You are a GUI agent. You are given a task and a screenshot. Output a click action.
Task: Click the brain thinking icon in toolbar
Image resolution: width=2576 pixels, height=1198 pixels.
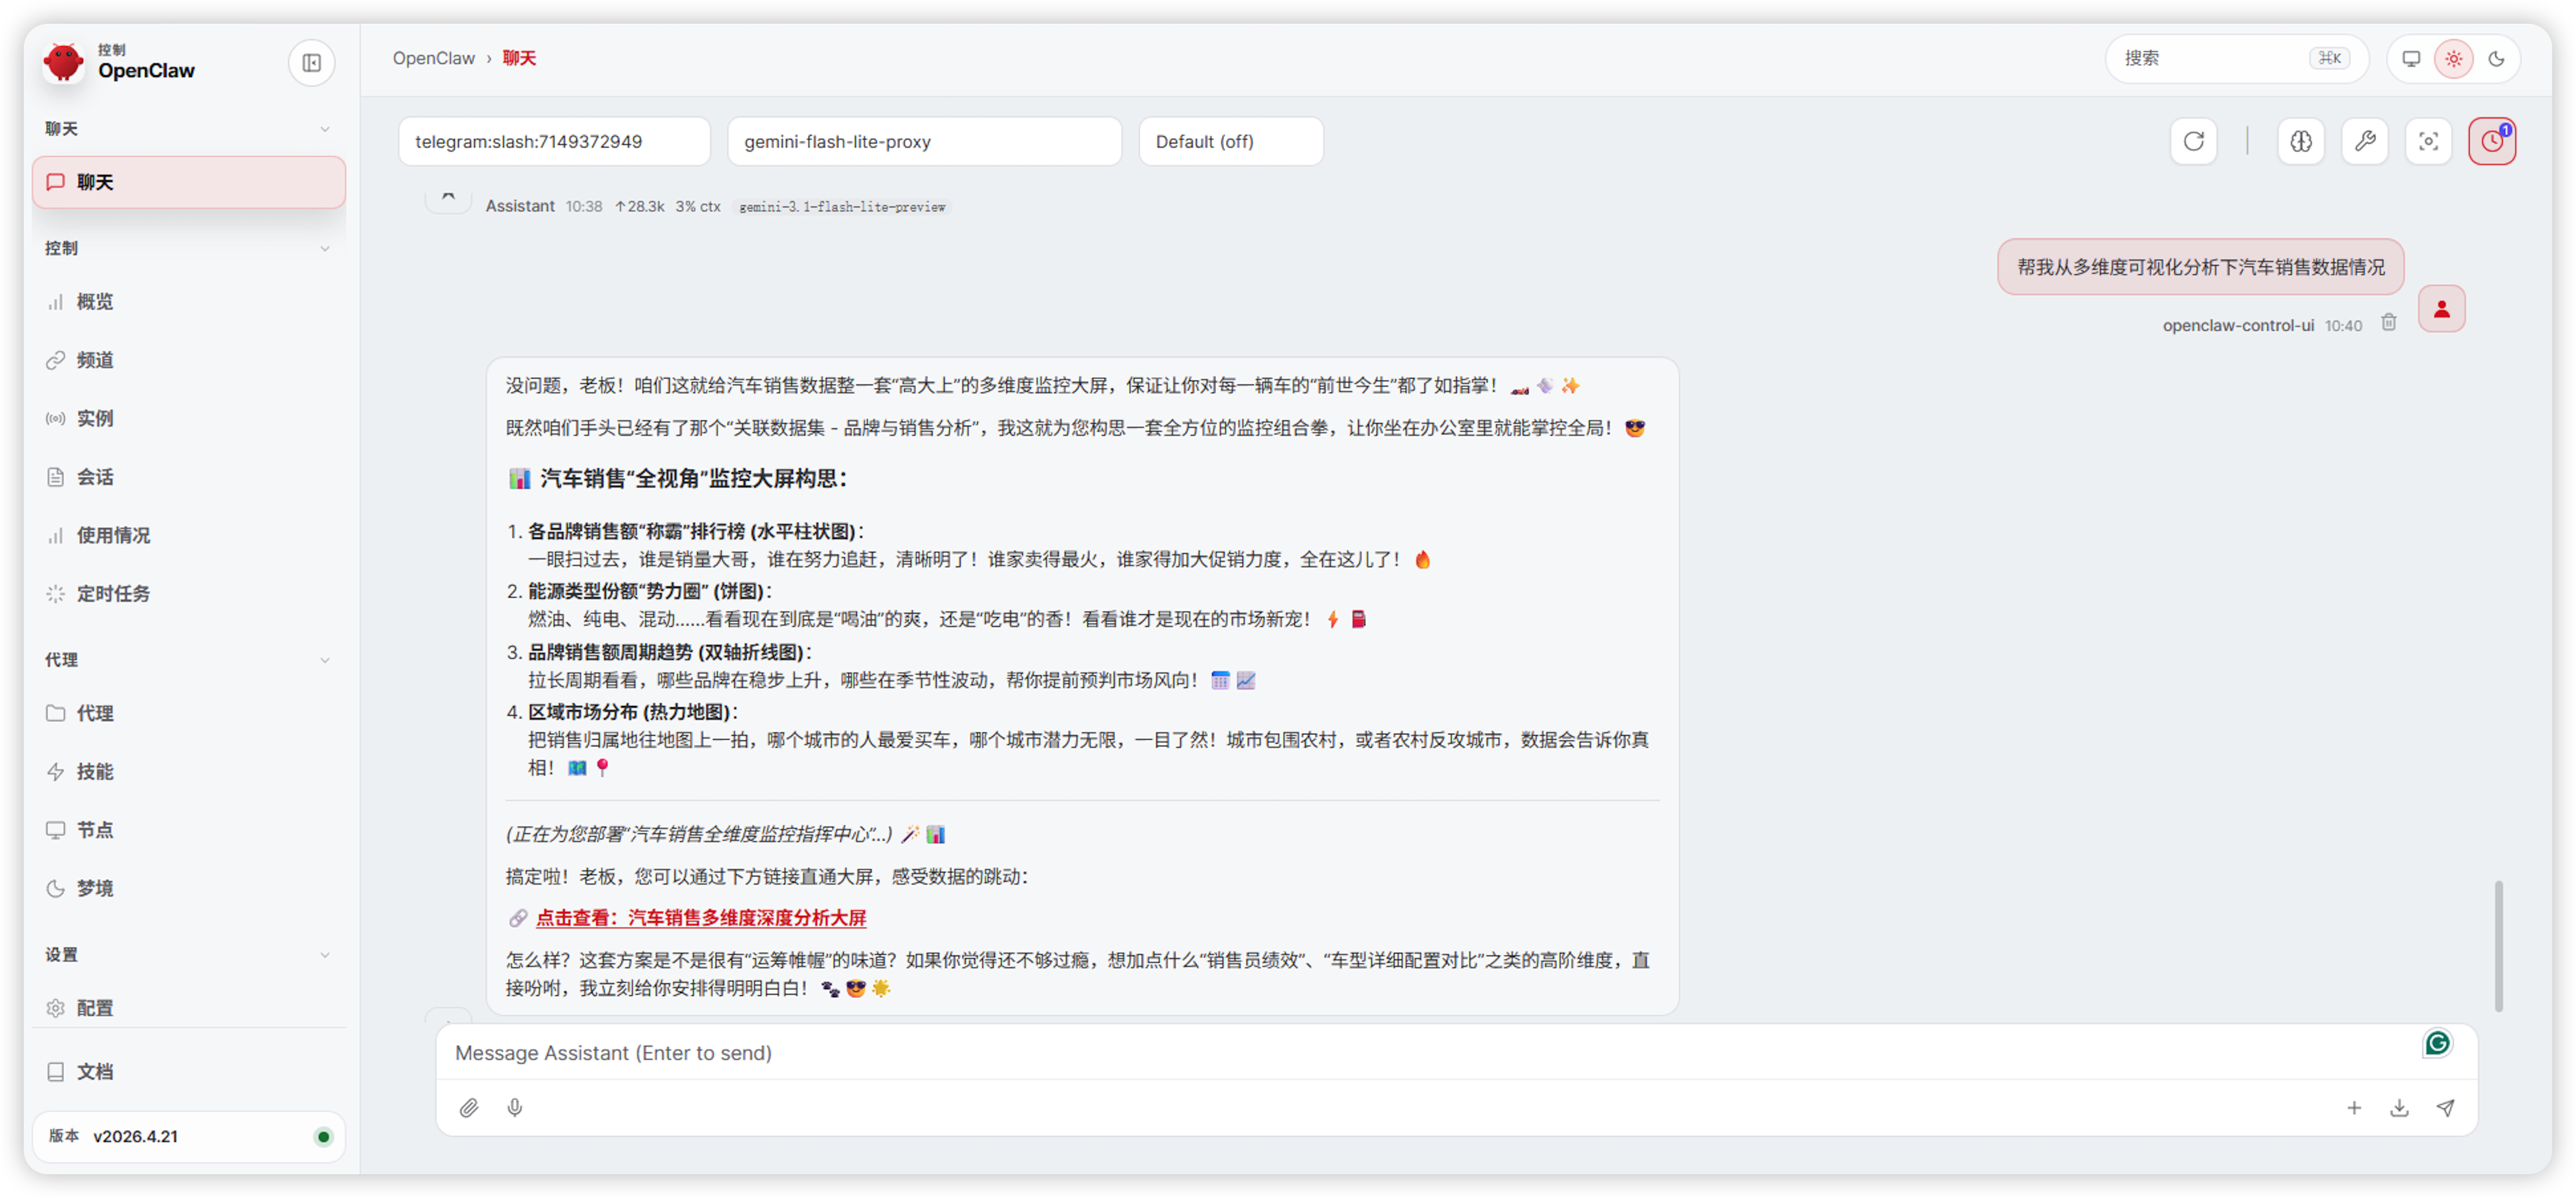click(x=2300, y=141)
